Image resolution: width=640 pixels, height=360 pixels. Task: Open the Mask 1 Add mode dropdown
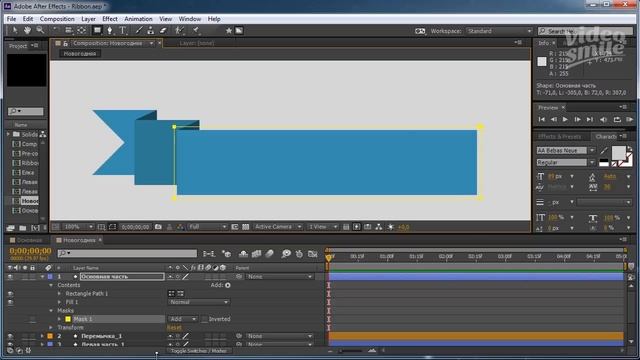[182, 319]
